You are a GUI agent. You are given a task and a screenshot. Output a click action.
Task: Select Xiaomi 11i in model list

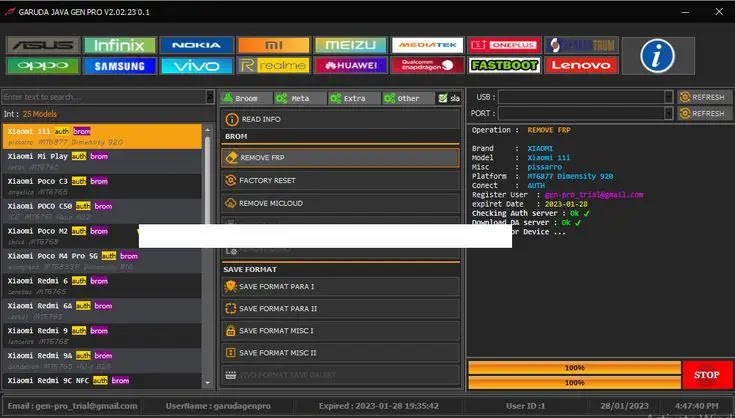102,136
